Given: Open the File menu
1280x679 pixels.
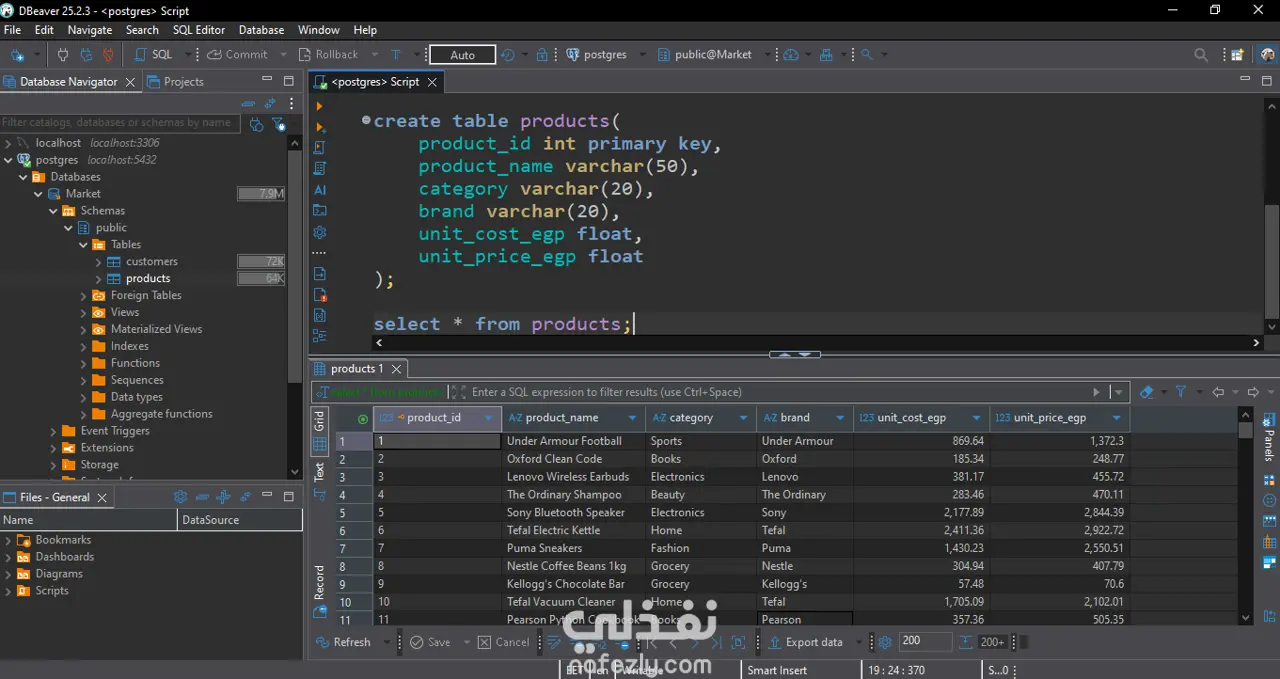Looking at the screenshot, I should coord(12,30).
